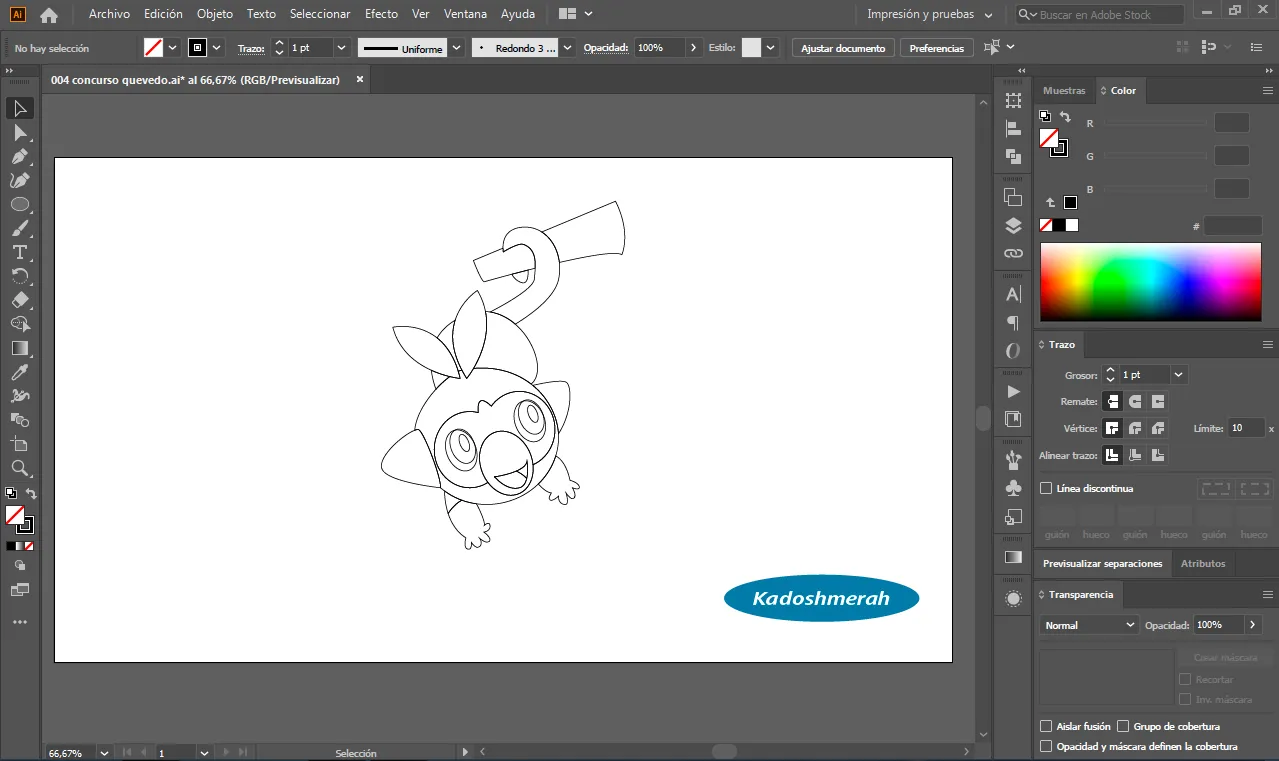Expand the Opacidad slider in control bar
Viewport: 1279px width, 761px height.
click(694, 48)
